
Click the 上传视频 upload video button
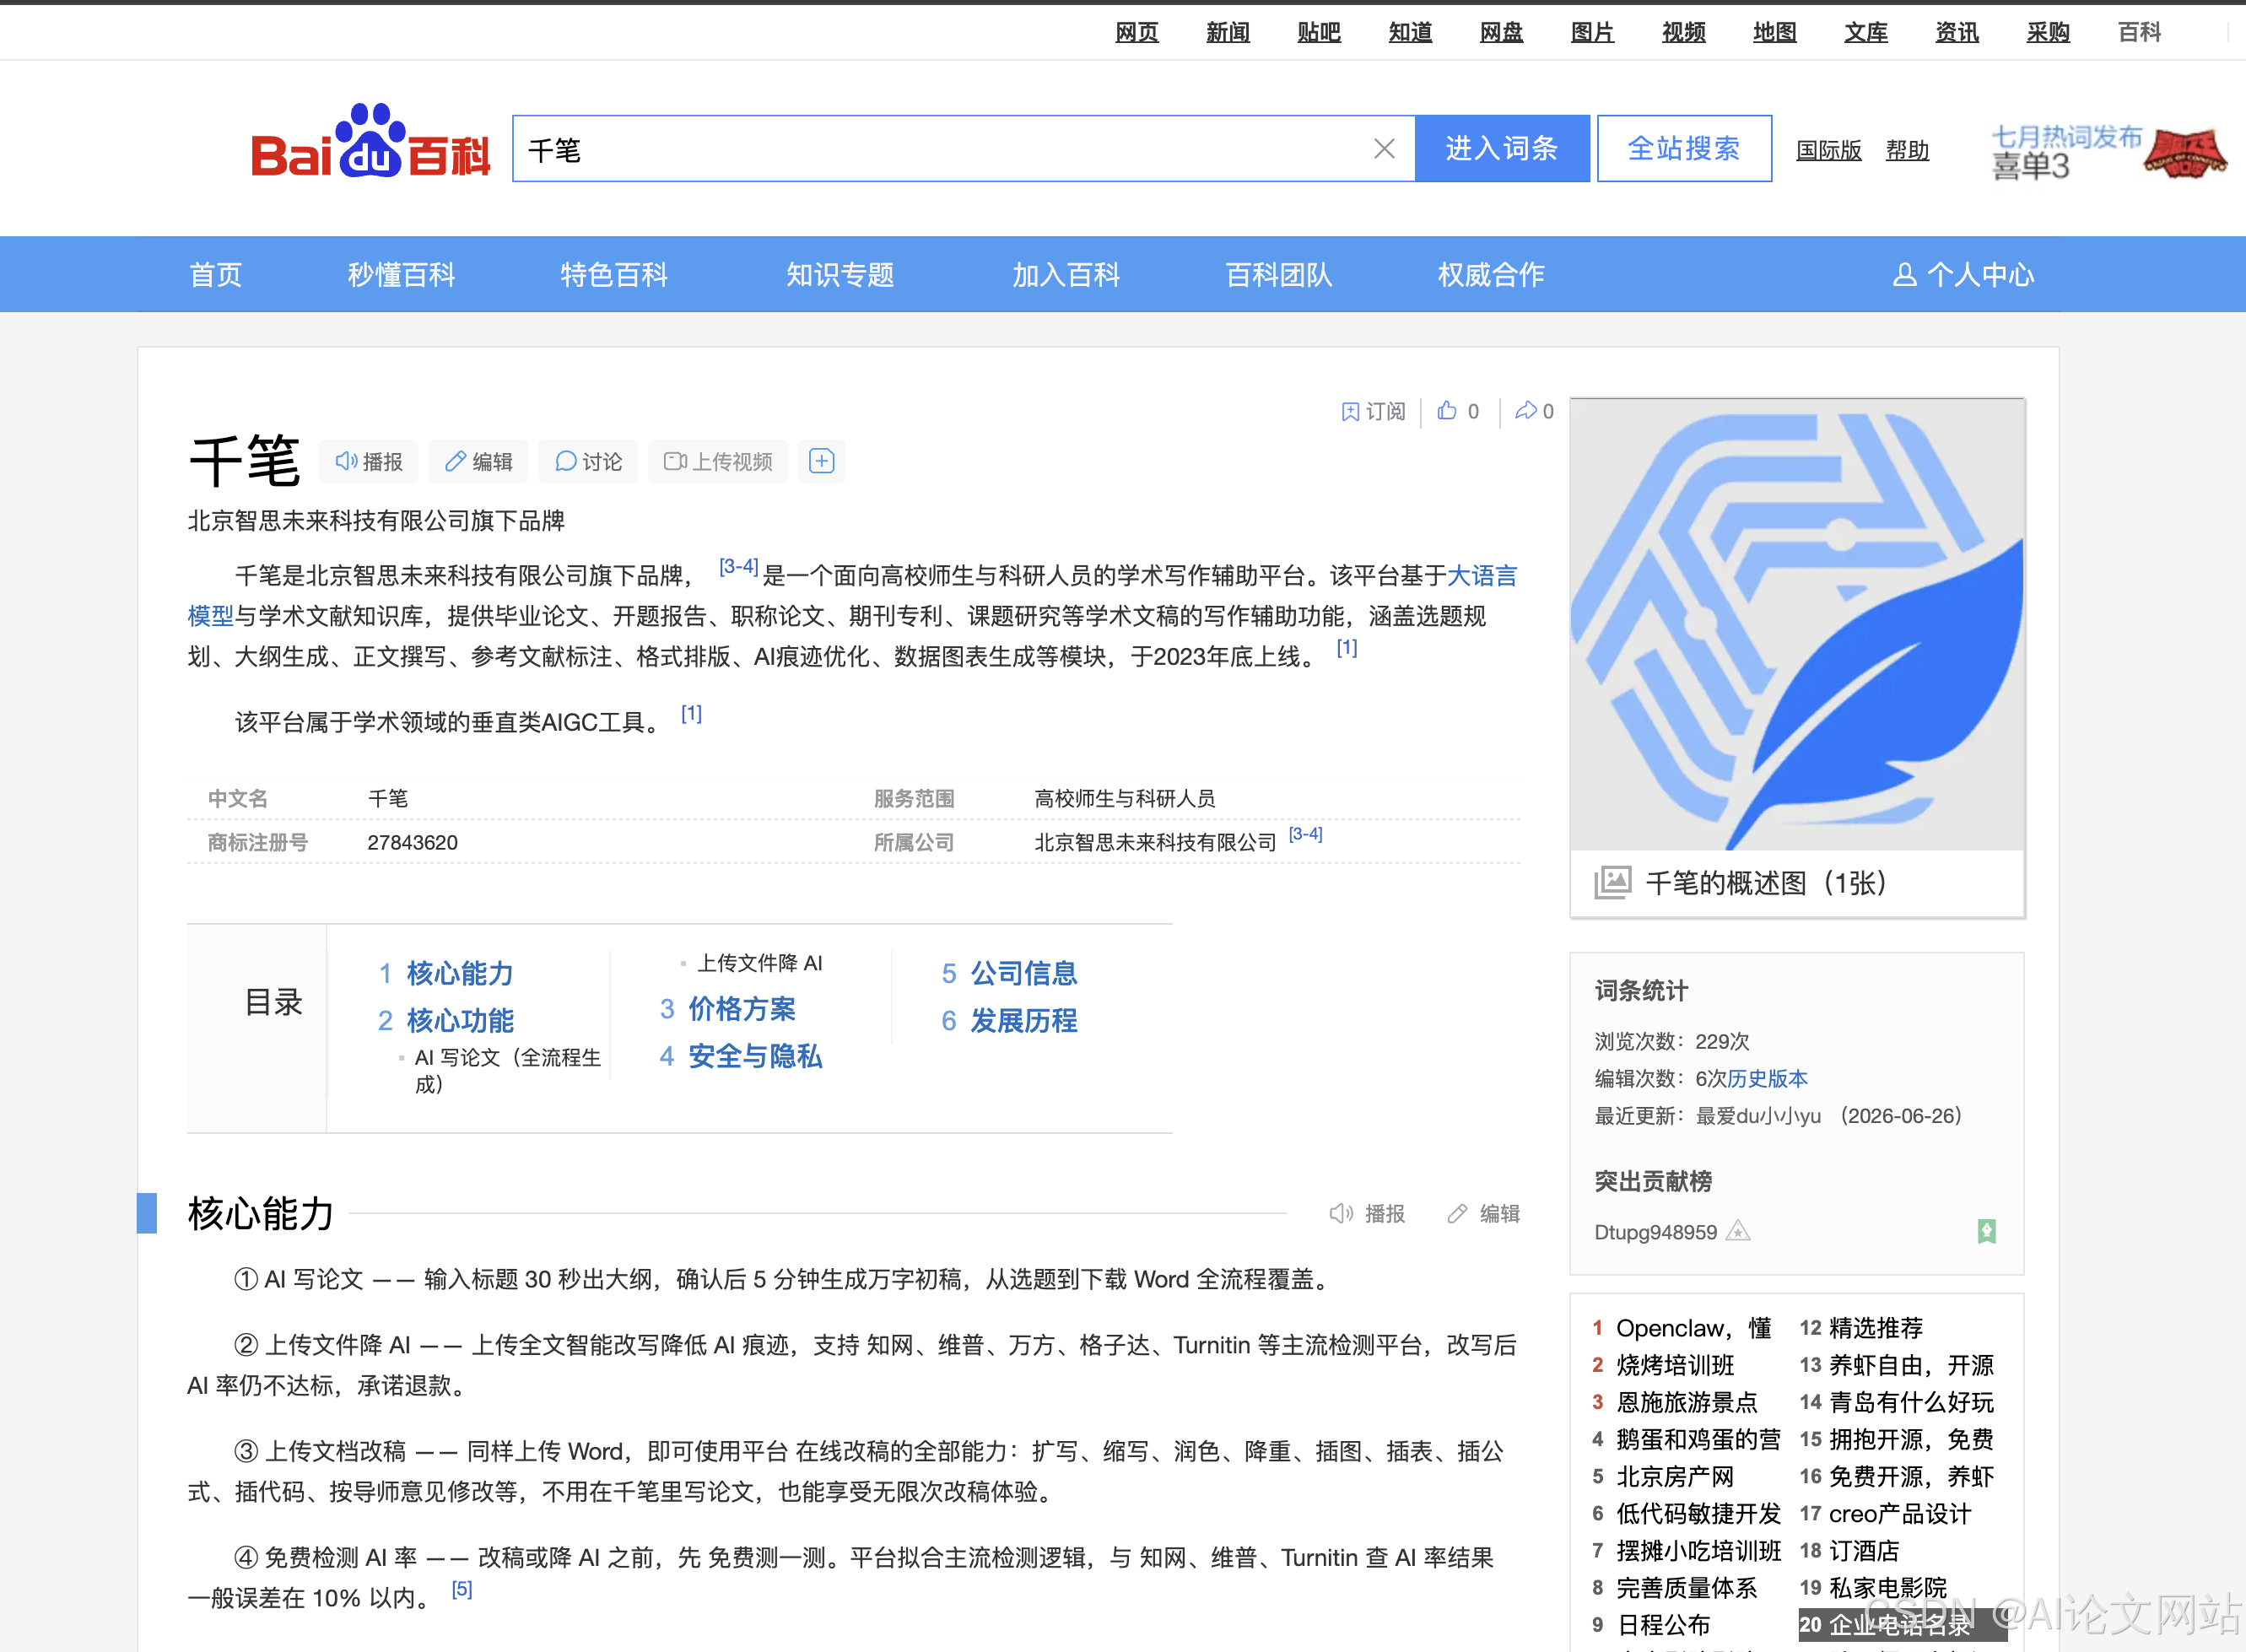[718, 461]
